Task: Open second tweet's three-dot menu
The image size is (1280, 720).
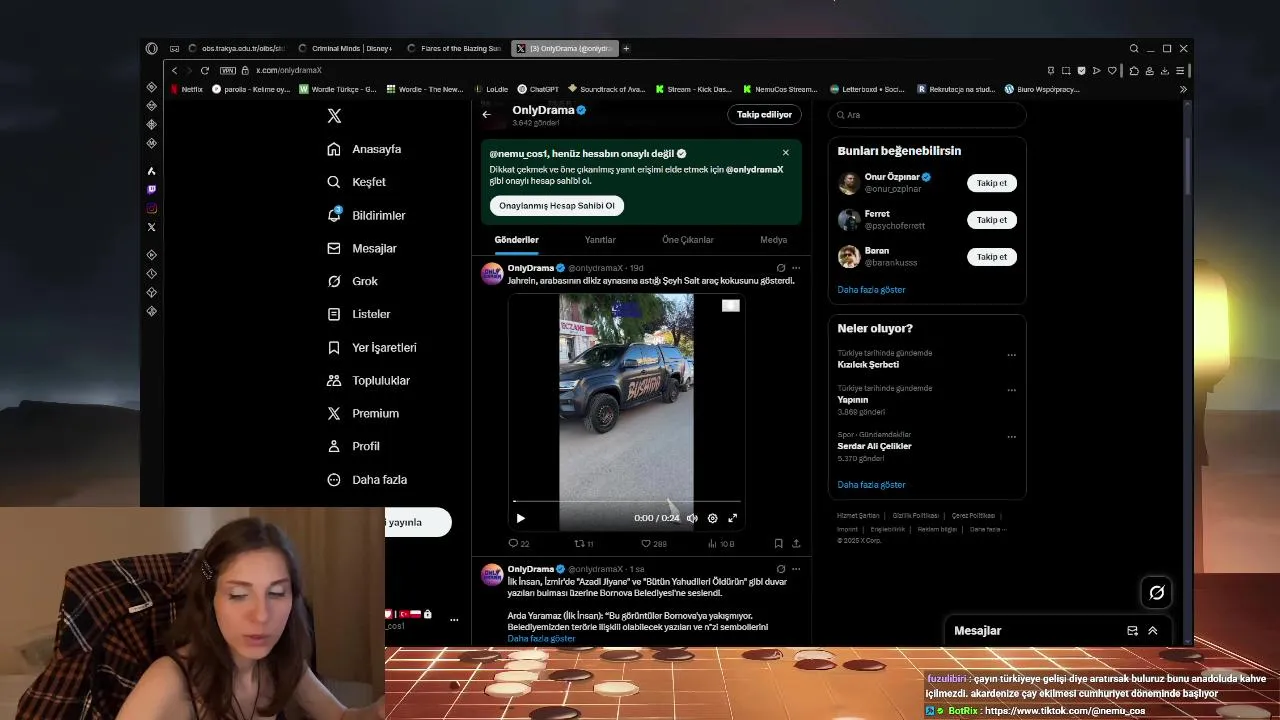Action: click(x=796, y=569)
